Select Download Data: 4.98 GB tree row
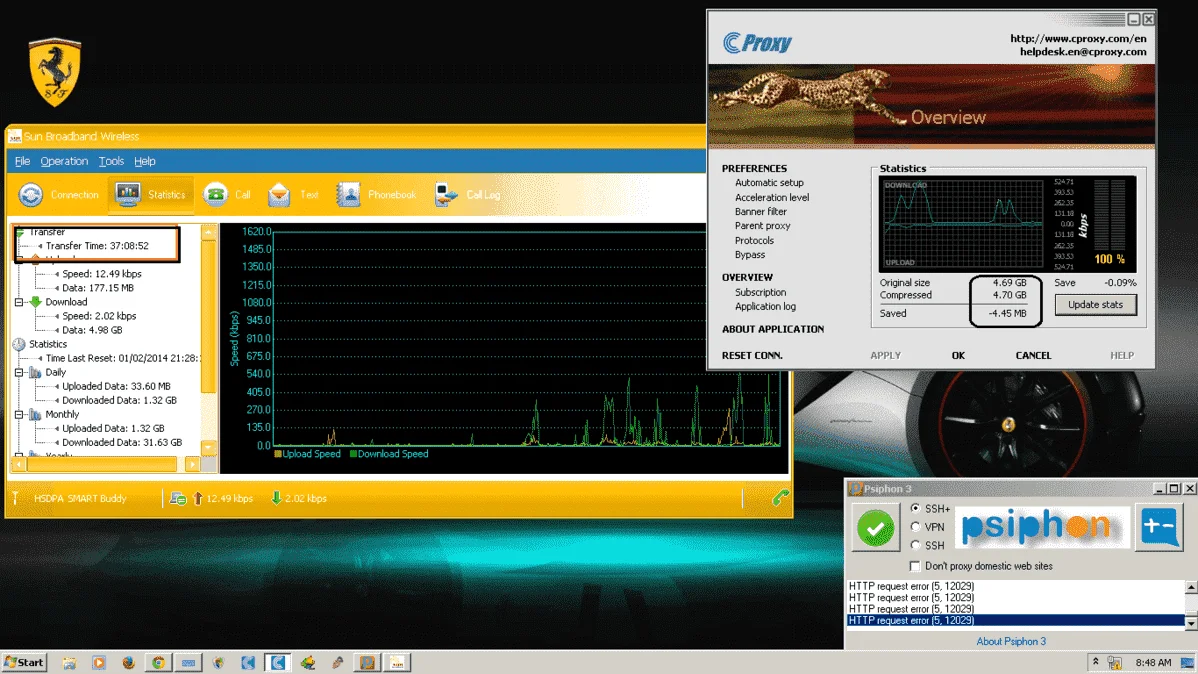Image resolution: width=1198 pixels, height=674 pixels. point(92,330)
